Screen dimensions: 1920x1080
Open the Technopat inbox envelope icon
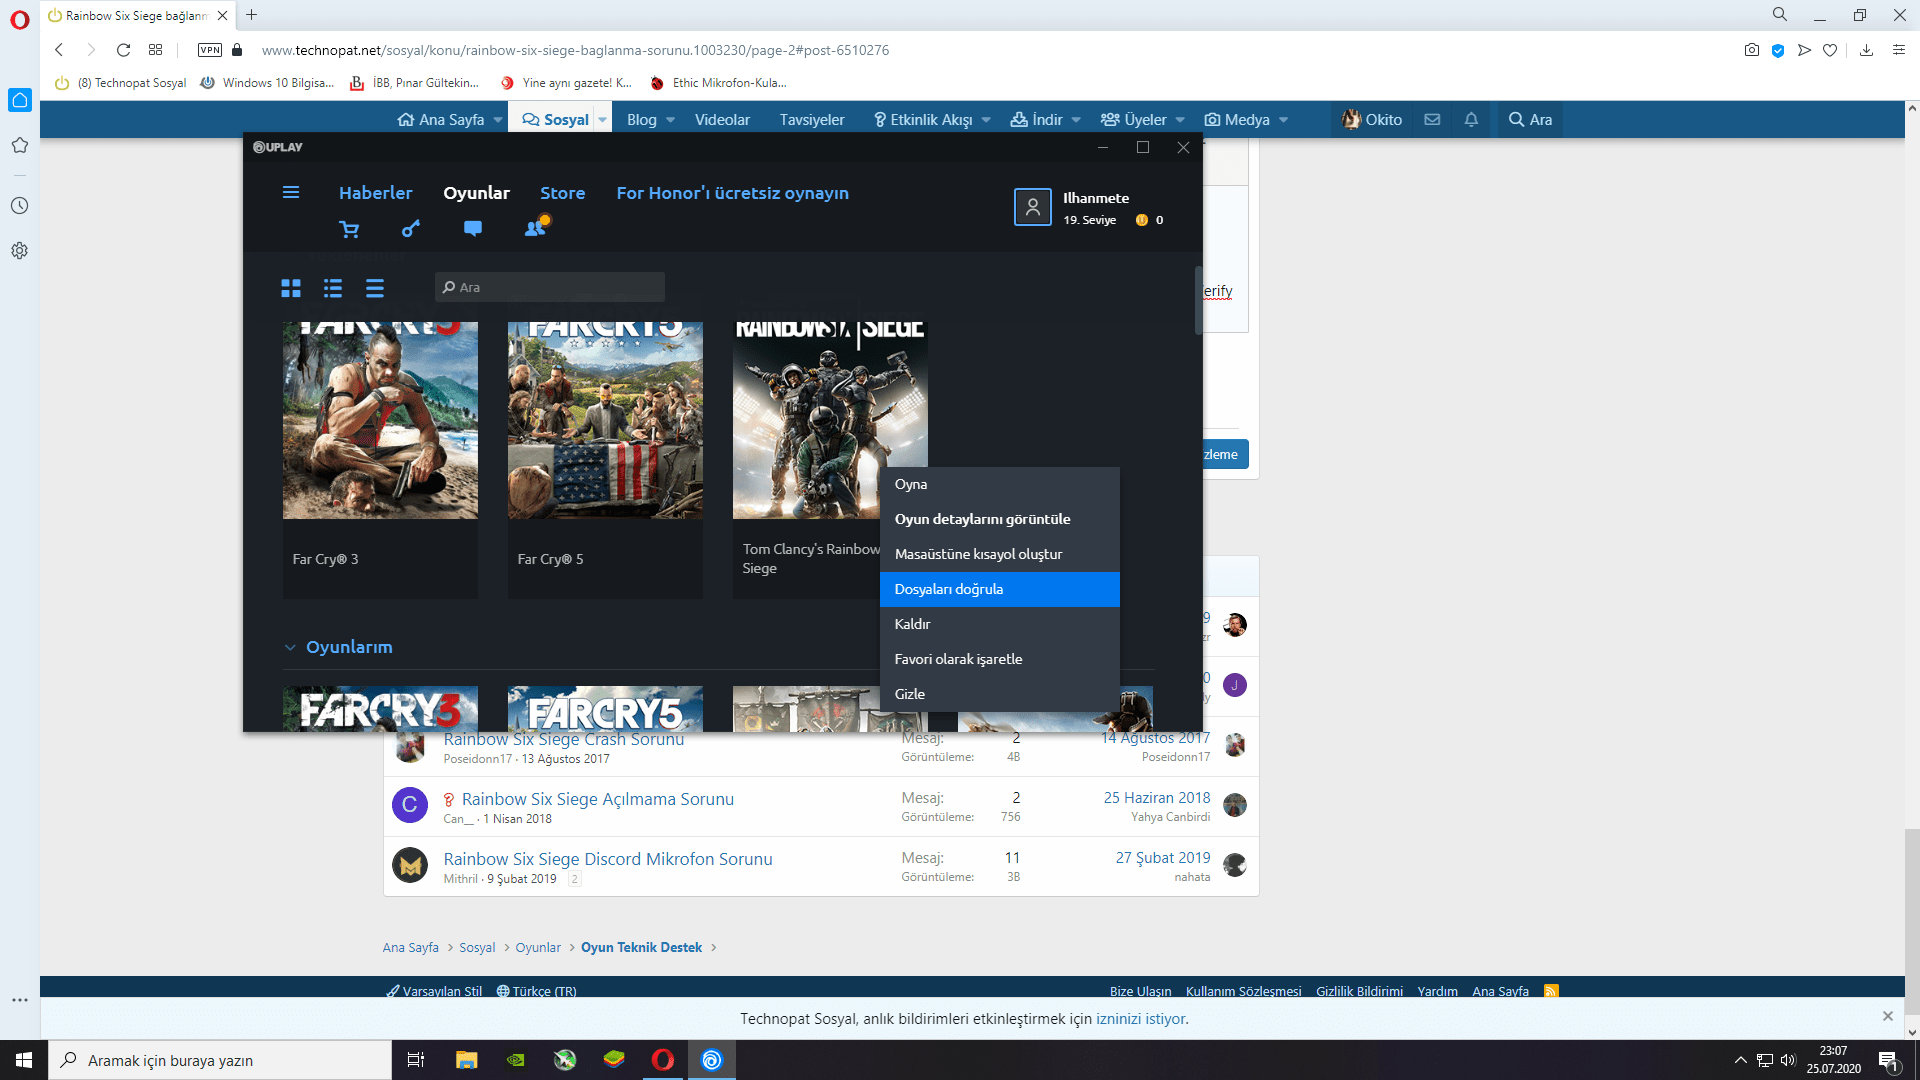[1432, 119]
